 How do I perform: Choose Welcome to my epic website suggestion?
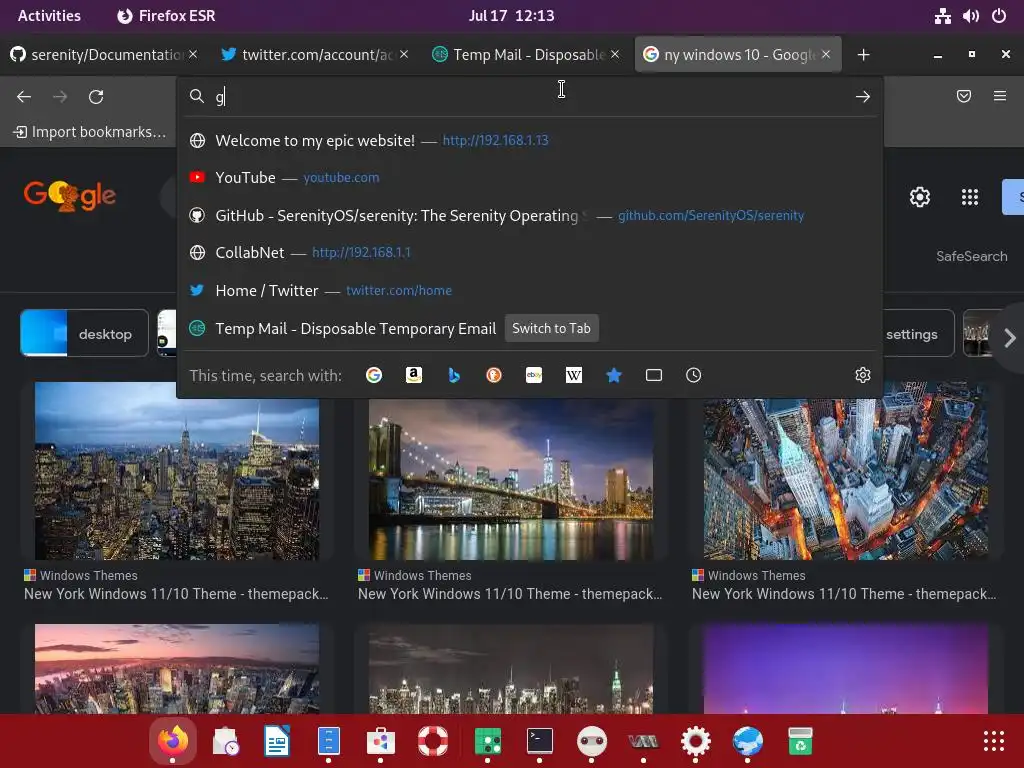(530, 140)
